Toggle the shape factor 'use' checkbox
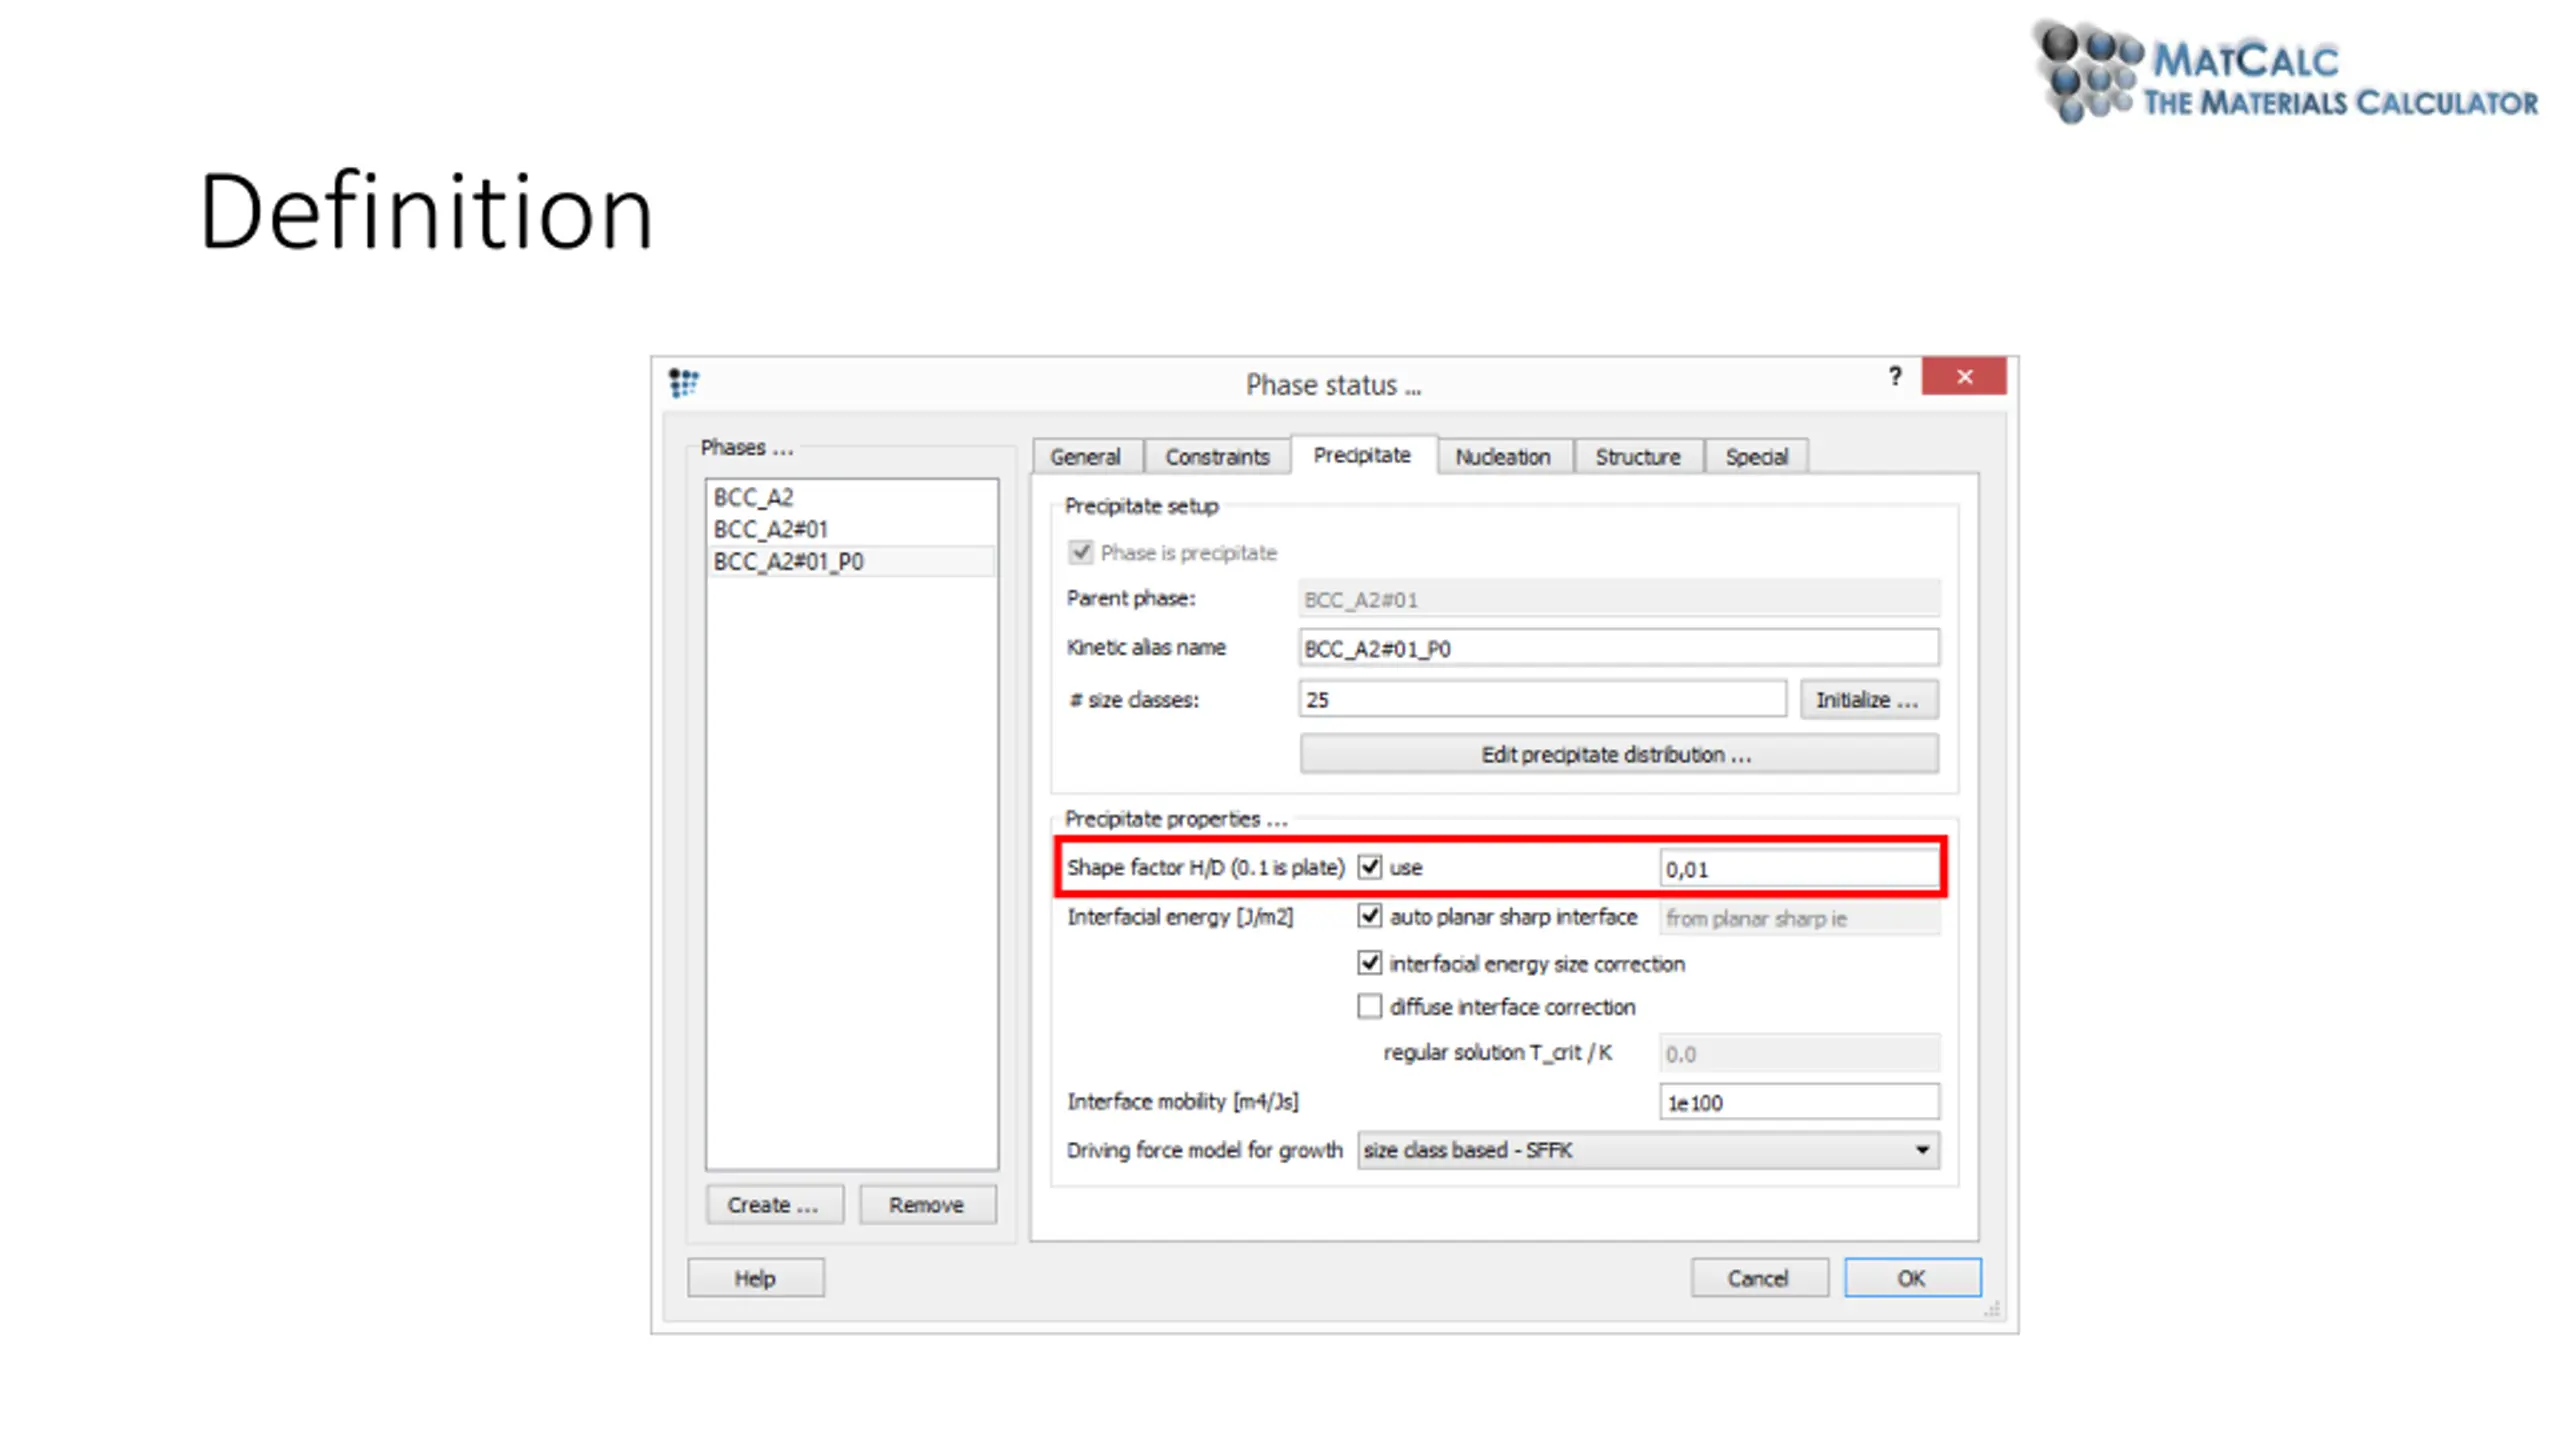2560x1440 pixels. (x=1370, y=867)
